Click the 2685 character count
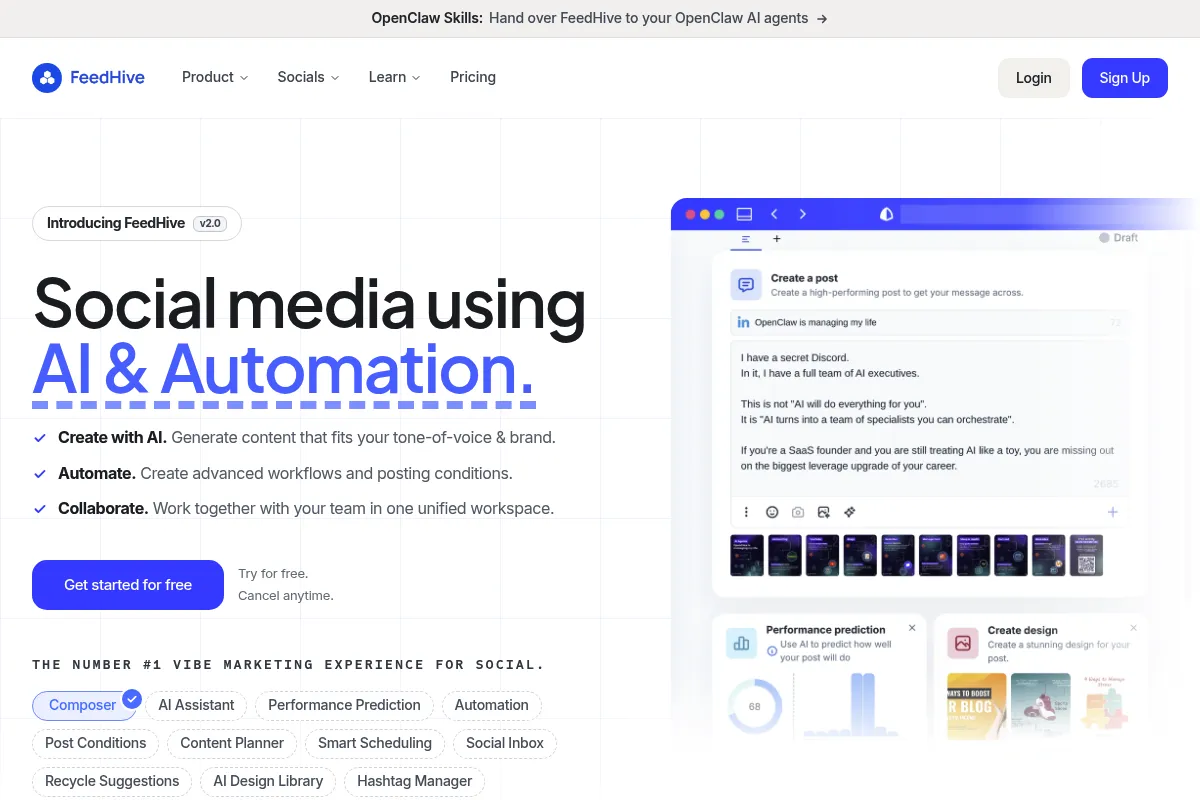 (x=1105, y=484)
